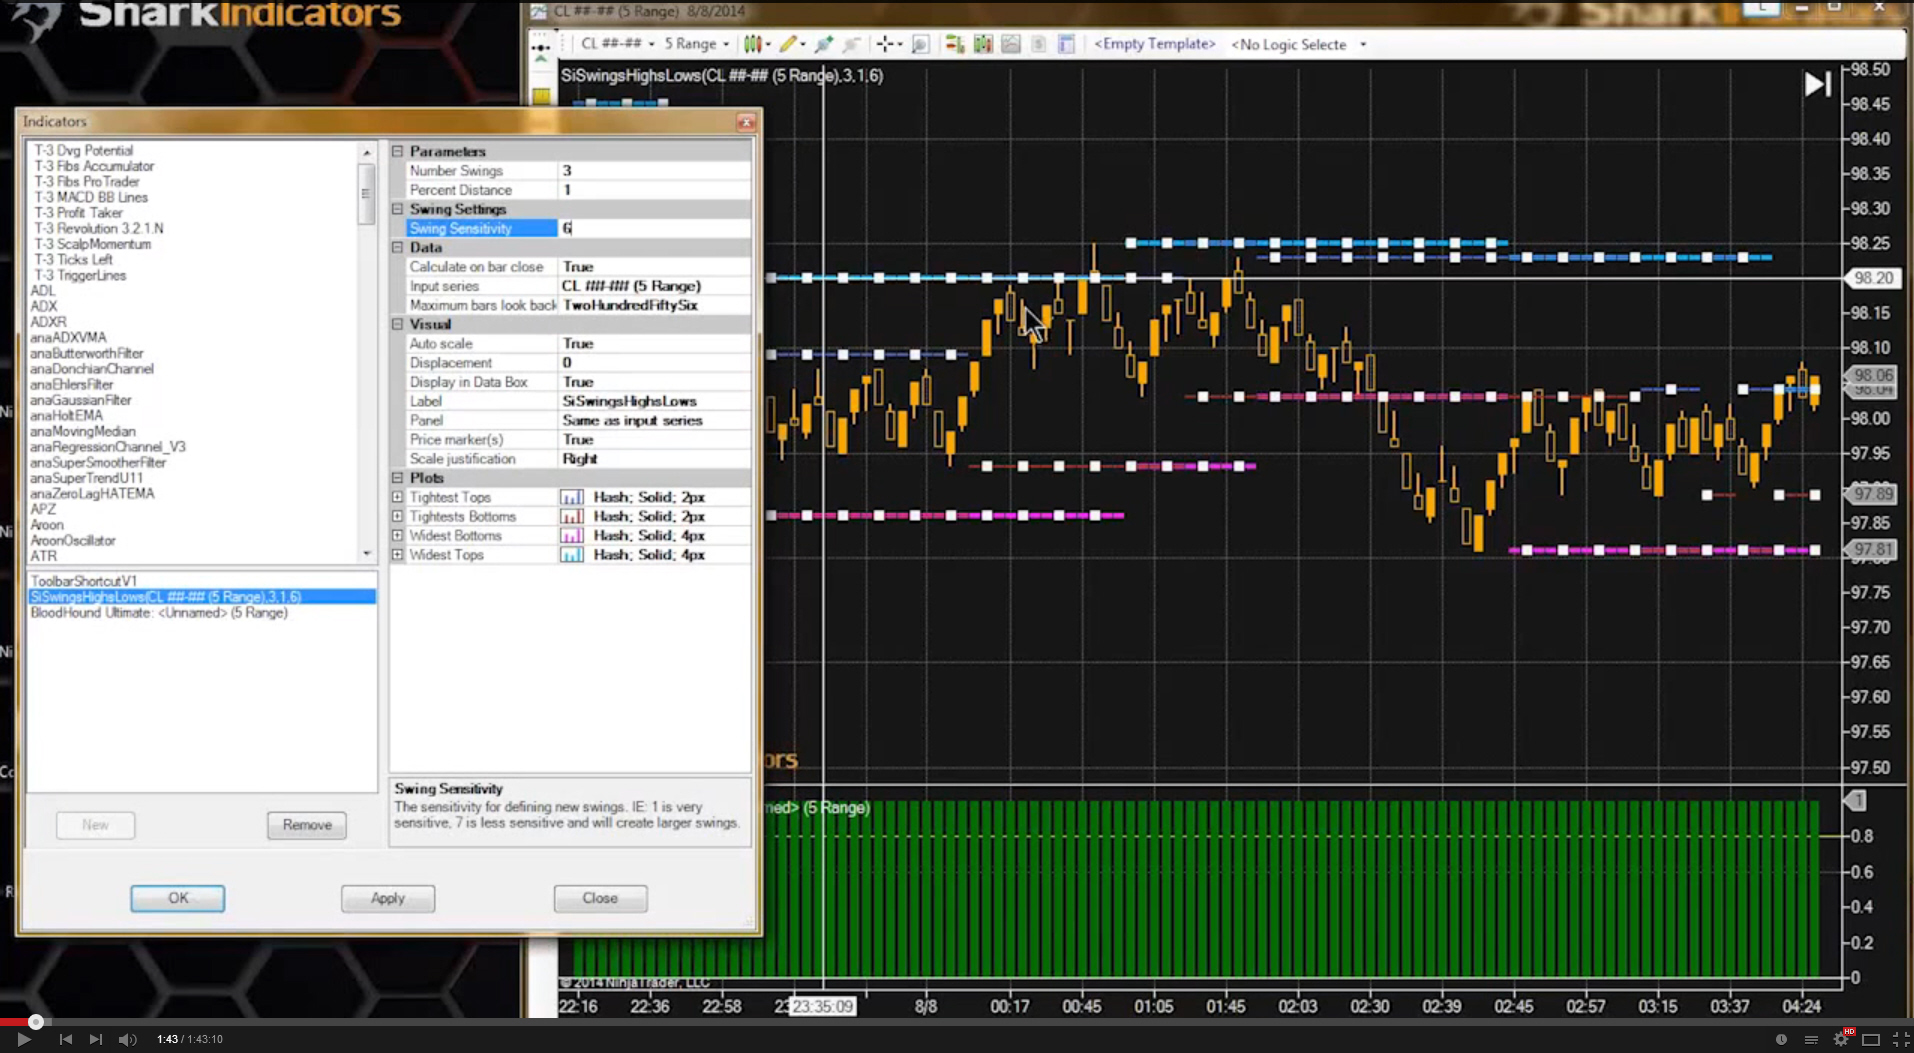The image size is (1914, 1053).
Task: Click the Tightests Bottoms color swatch
Action: [572, 516]
